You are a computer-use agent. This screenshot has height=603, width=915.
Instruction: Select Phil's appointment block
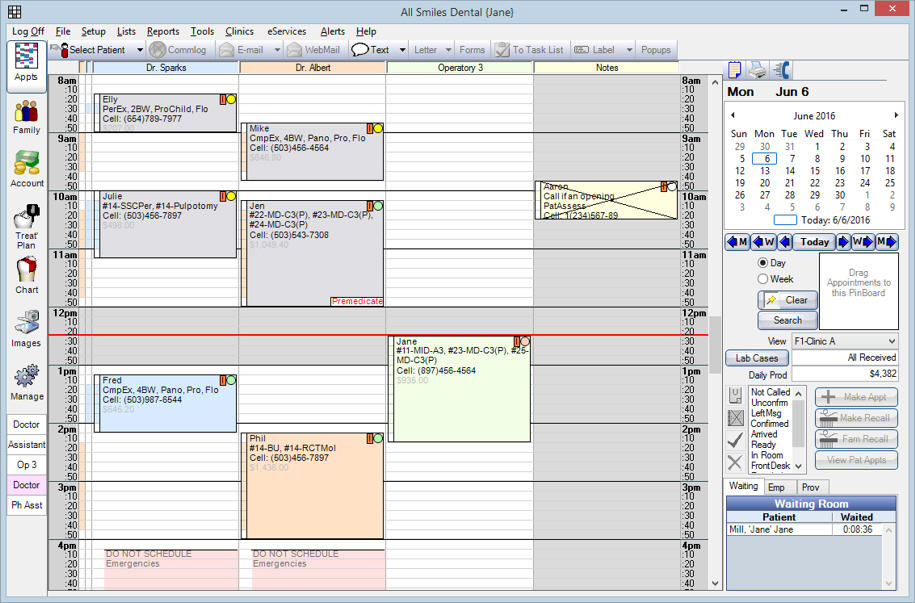coord(313,486)
